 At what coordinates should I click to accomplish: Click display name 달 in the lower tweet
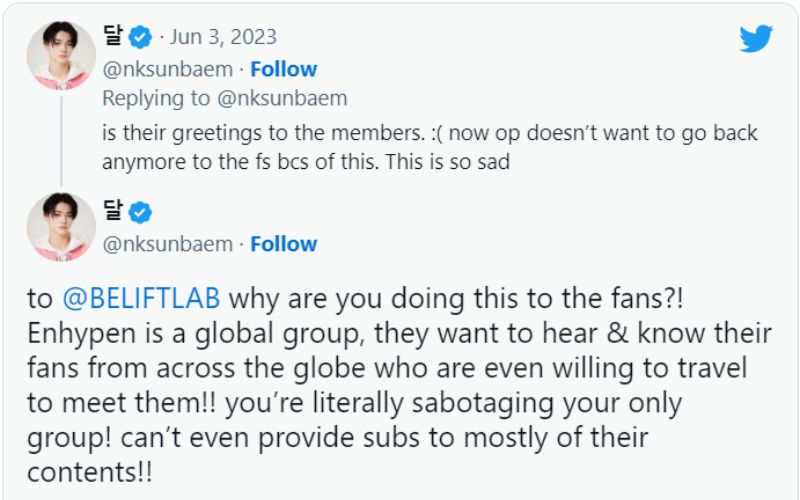click(113, 213)
